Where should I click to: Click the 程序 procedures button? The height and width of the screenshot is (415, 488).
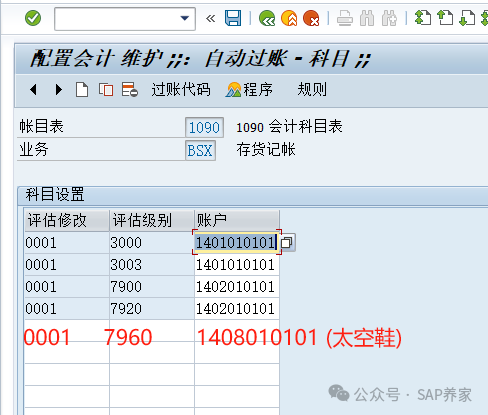pos(249,90)
